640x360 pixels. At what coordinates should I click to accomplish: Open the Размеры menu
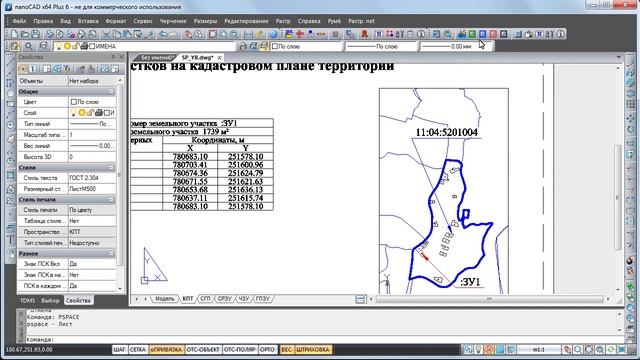pos(205,21)
